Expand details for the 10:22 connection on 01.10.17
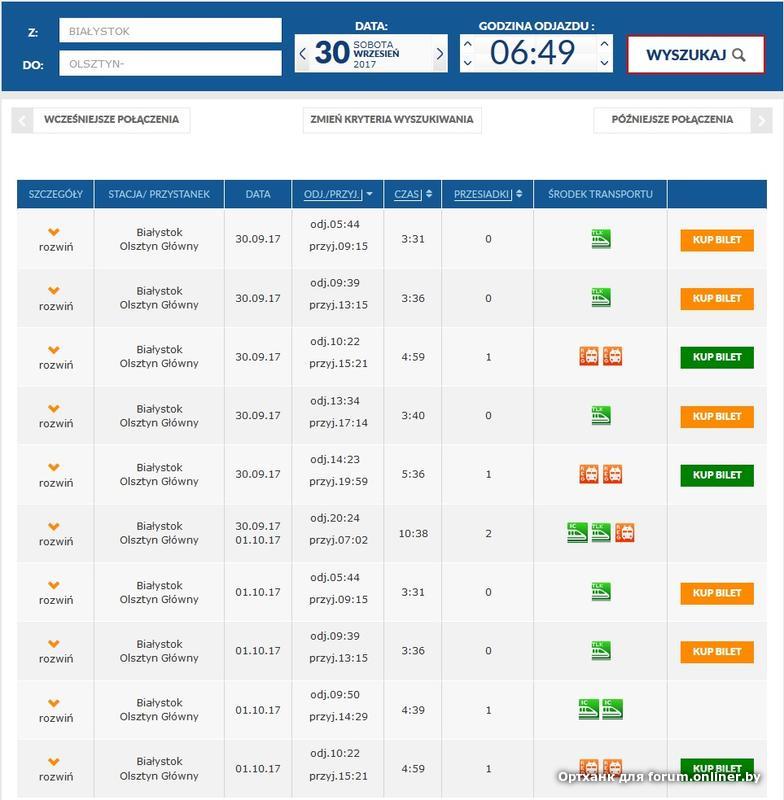The width and height of the screenshot is (784, 800). (55, 769)
